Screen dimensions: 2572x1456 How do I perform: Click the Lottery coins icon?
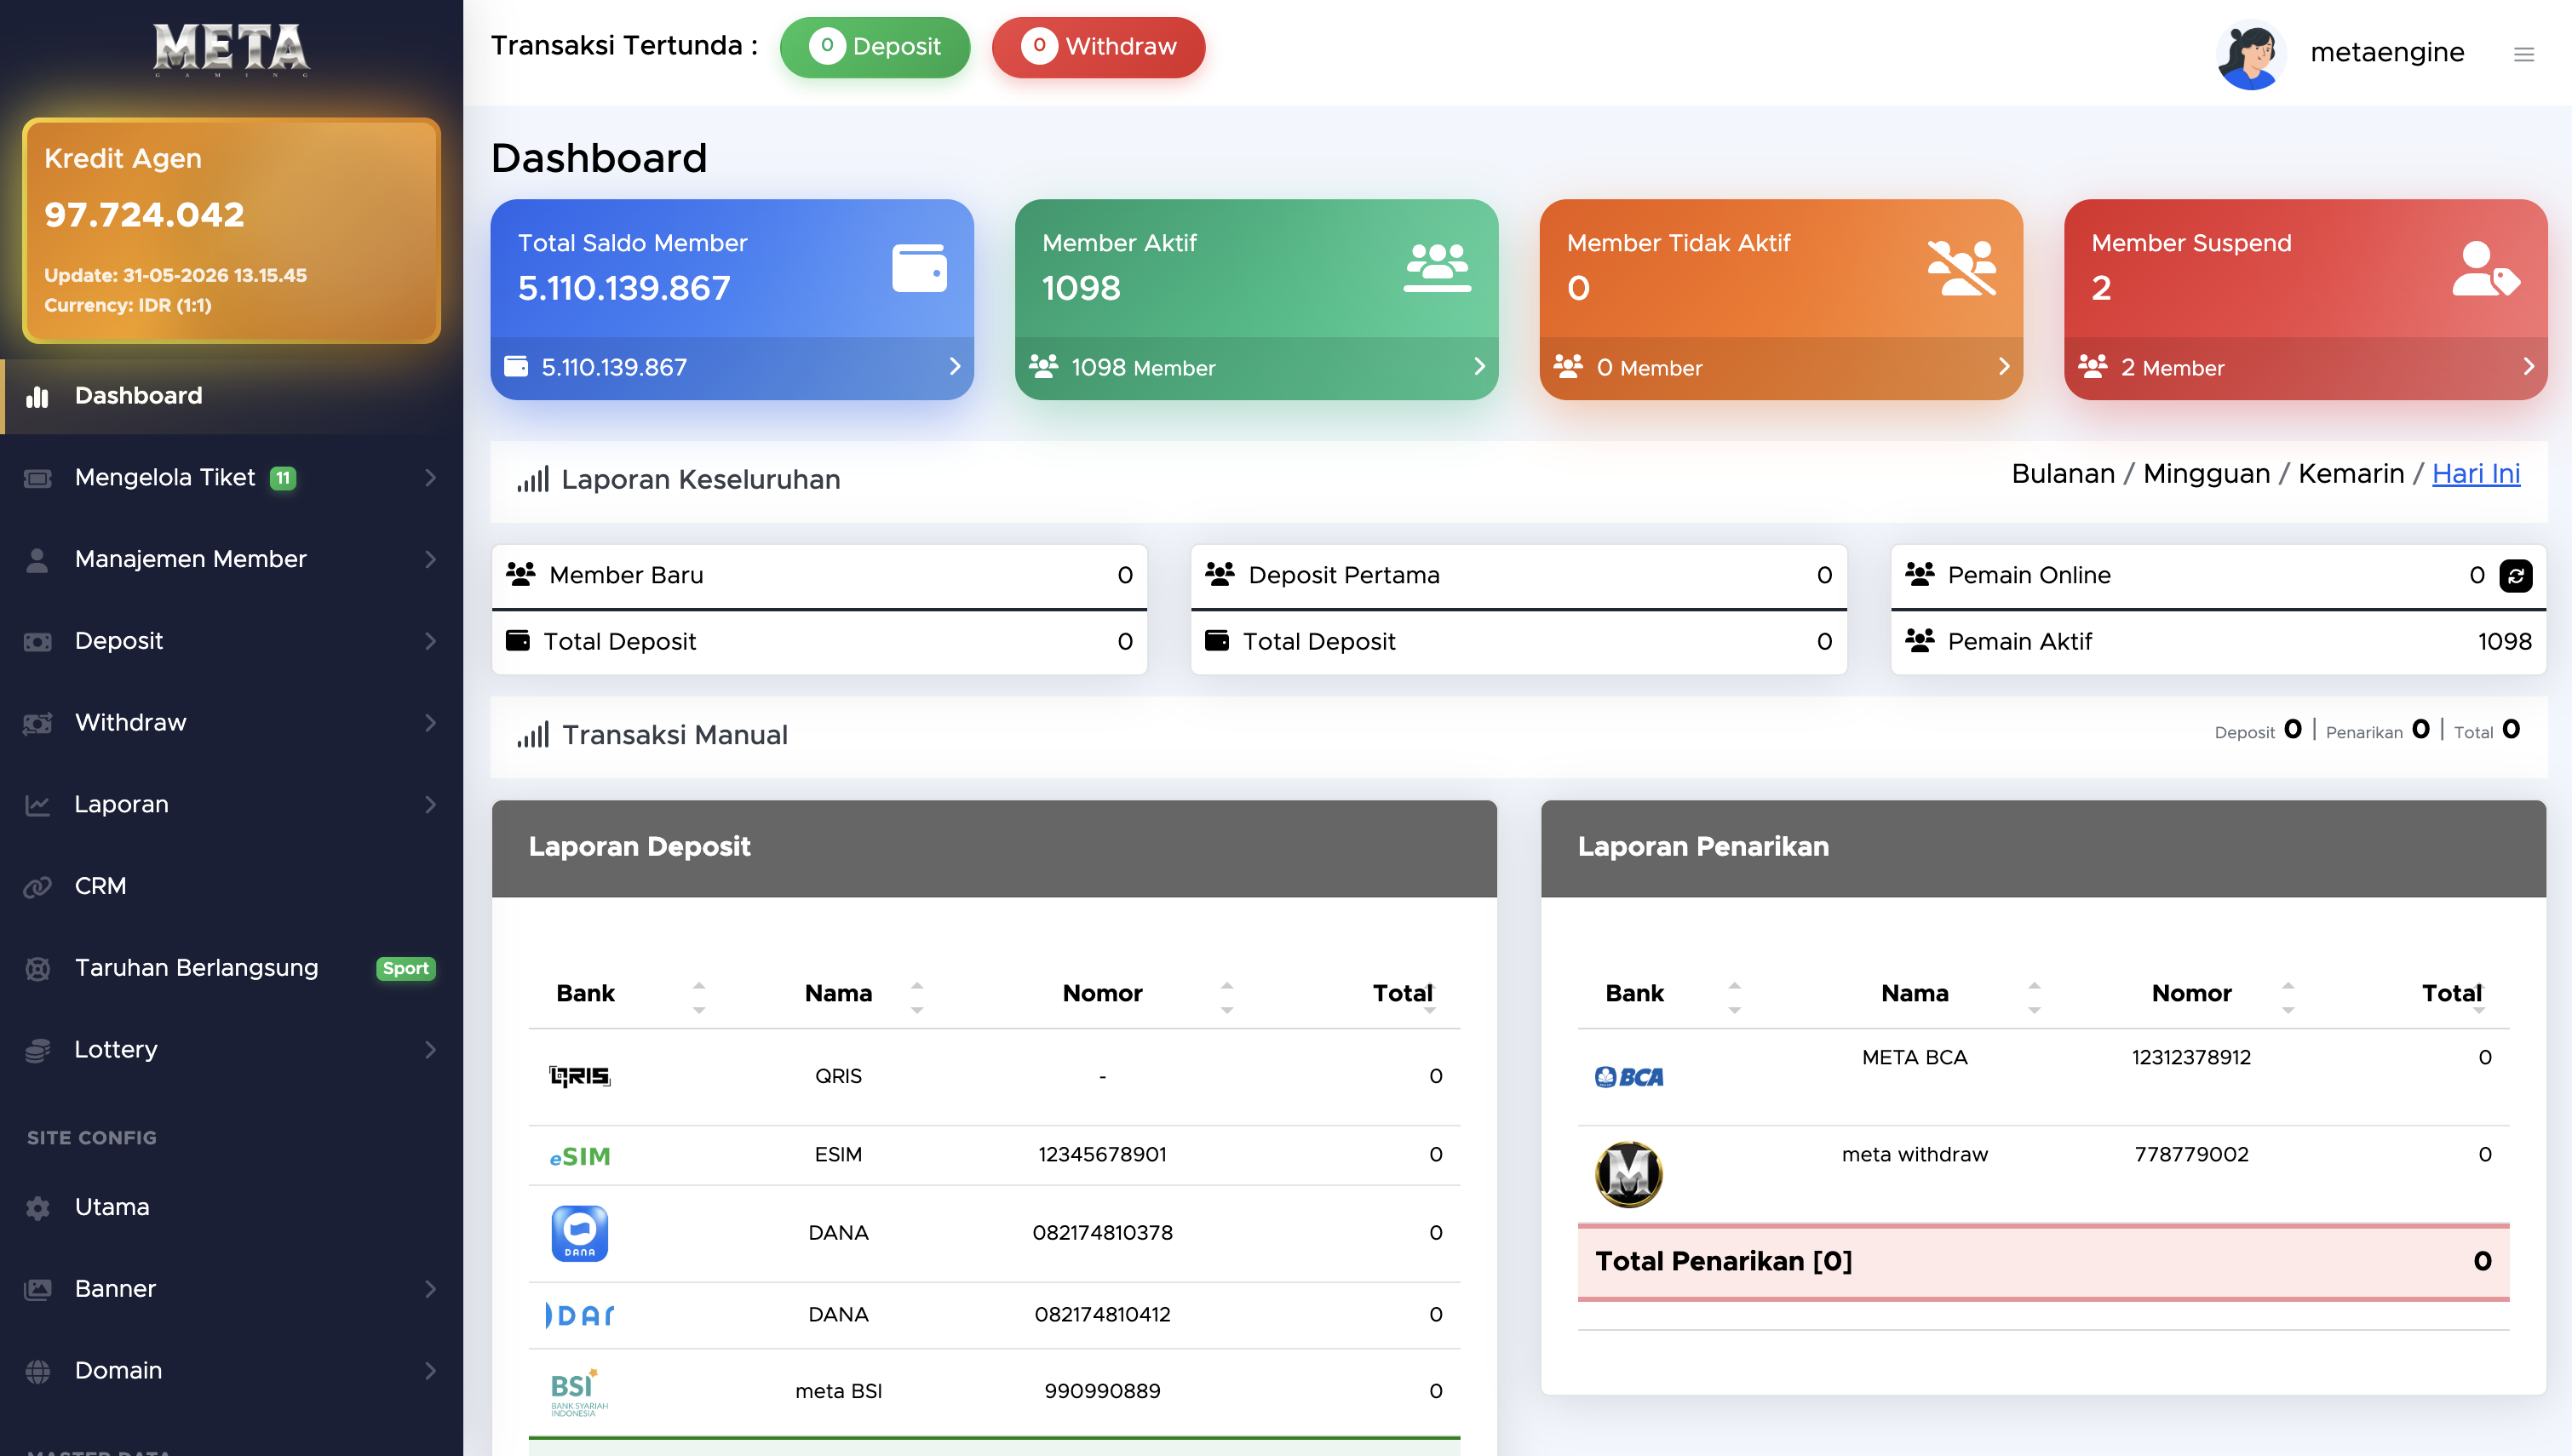coord(37,1050)
